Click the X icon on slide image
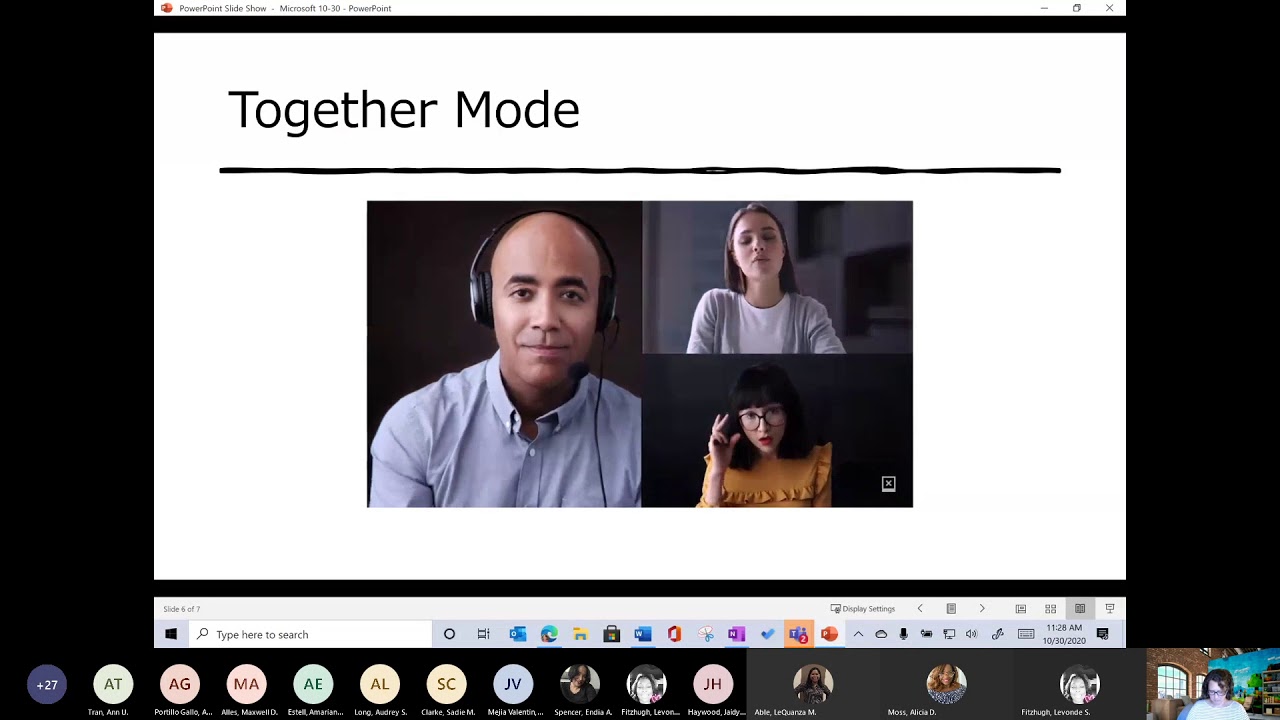The image size is (1280, 720). pyautogui.click(x=888, y=484)
